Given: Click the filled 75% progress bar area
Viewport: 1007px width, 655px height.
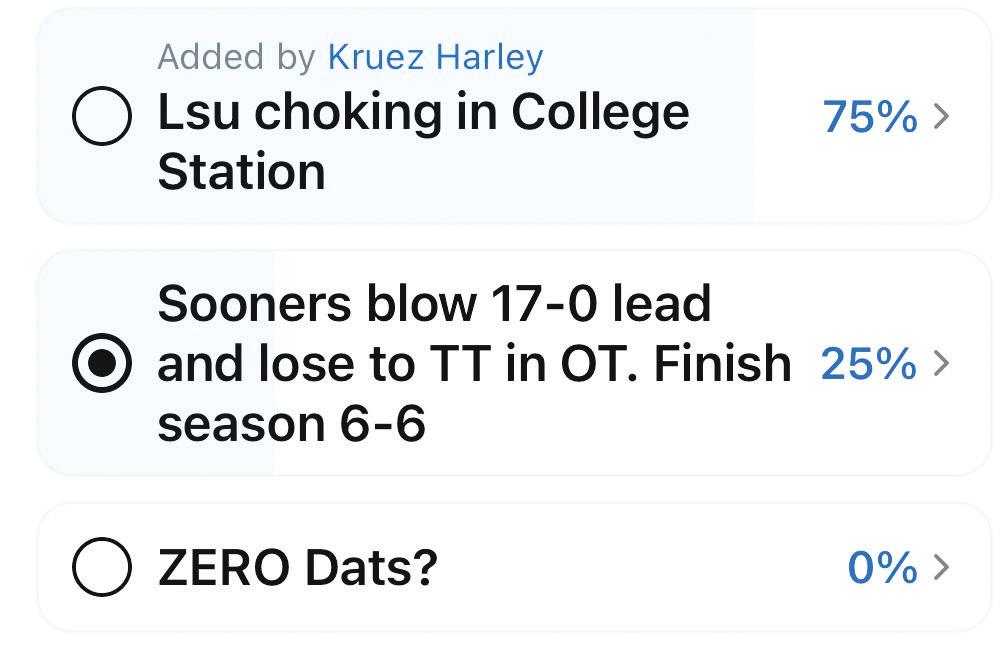Looking at the screenshot, I should (600, 190).
